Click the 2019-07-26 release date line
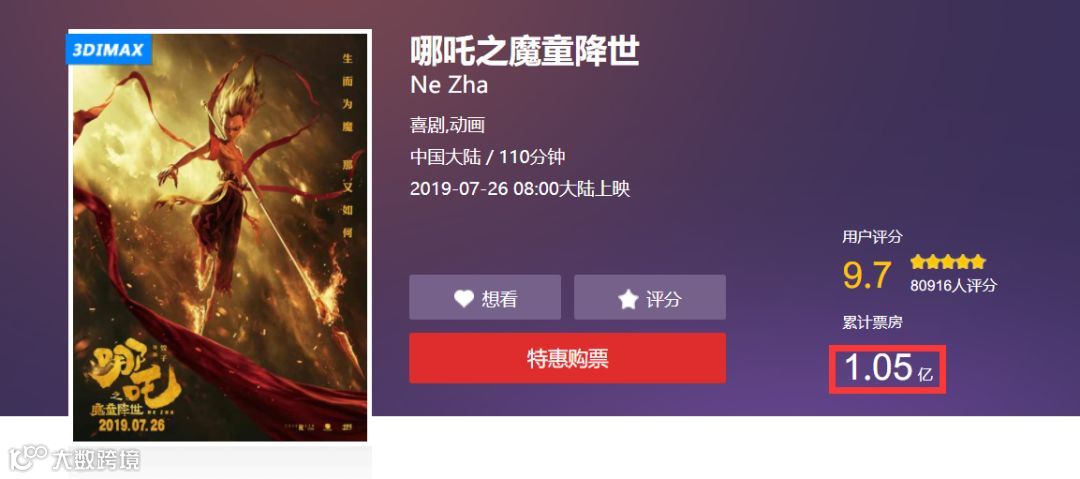Image resolution: width=1080 pixels, height=479 pixels. (x=520, y=189)
